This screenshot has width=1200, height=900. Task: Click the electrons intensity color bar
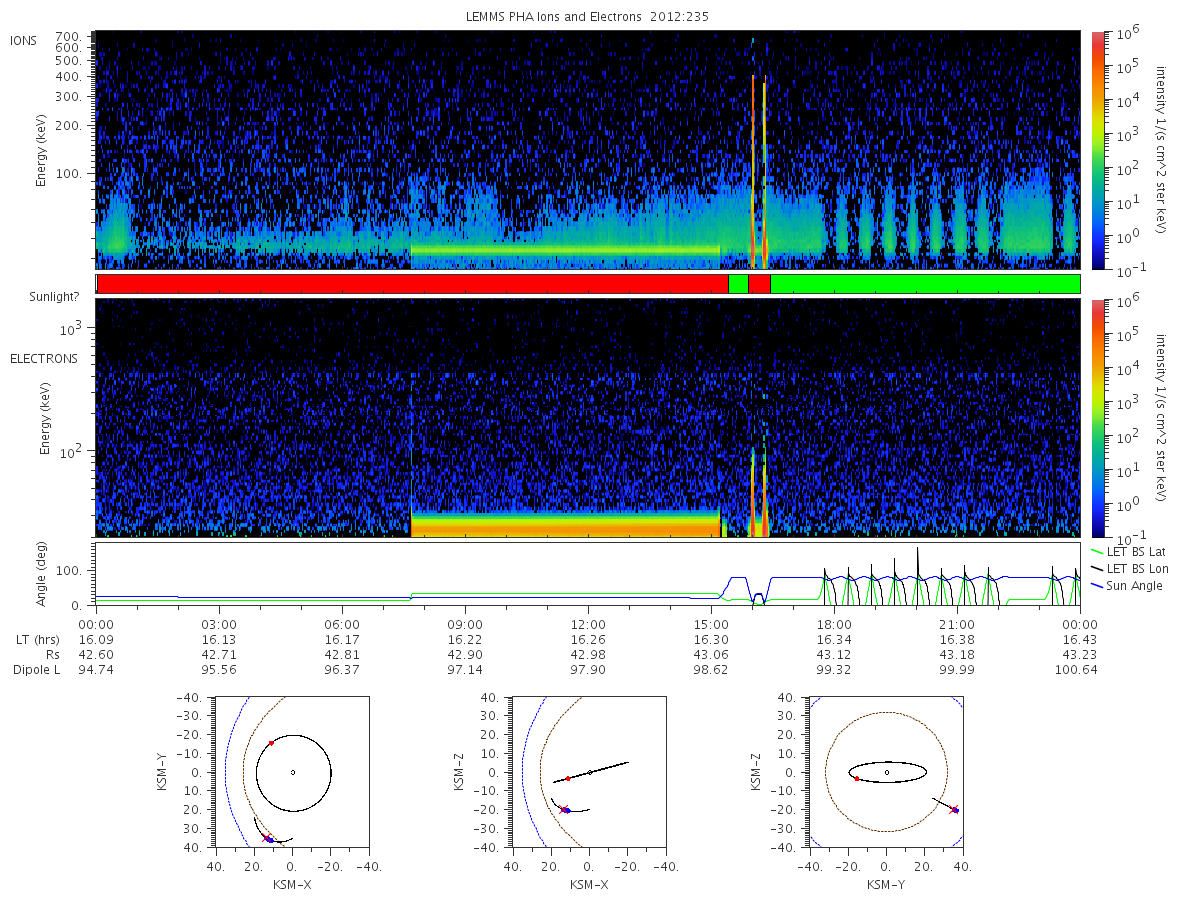[1098, 418]
